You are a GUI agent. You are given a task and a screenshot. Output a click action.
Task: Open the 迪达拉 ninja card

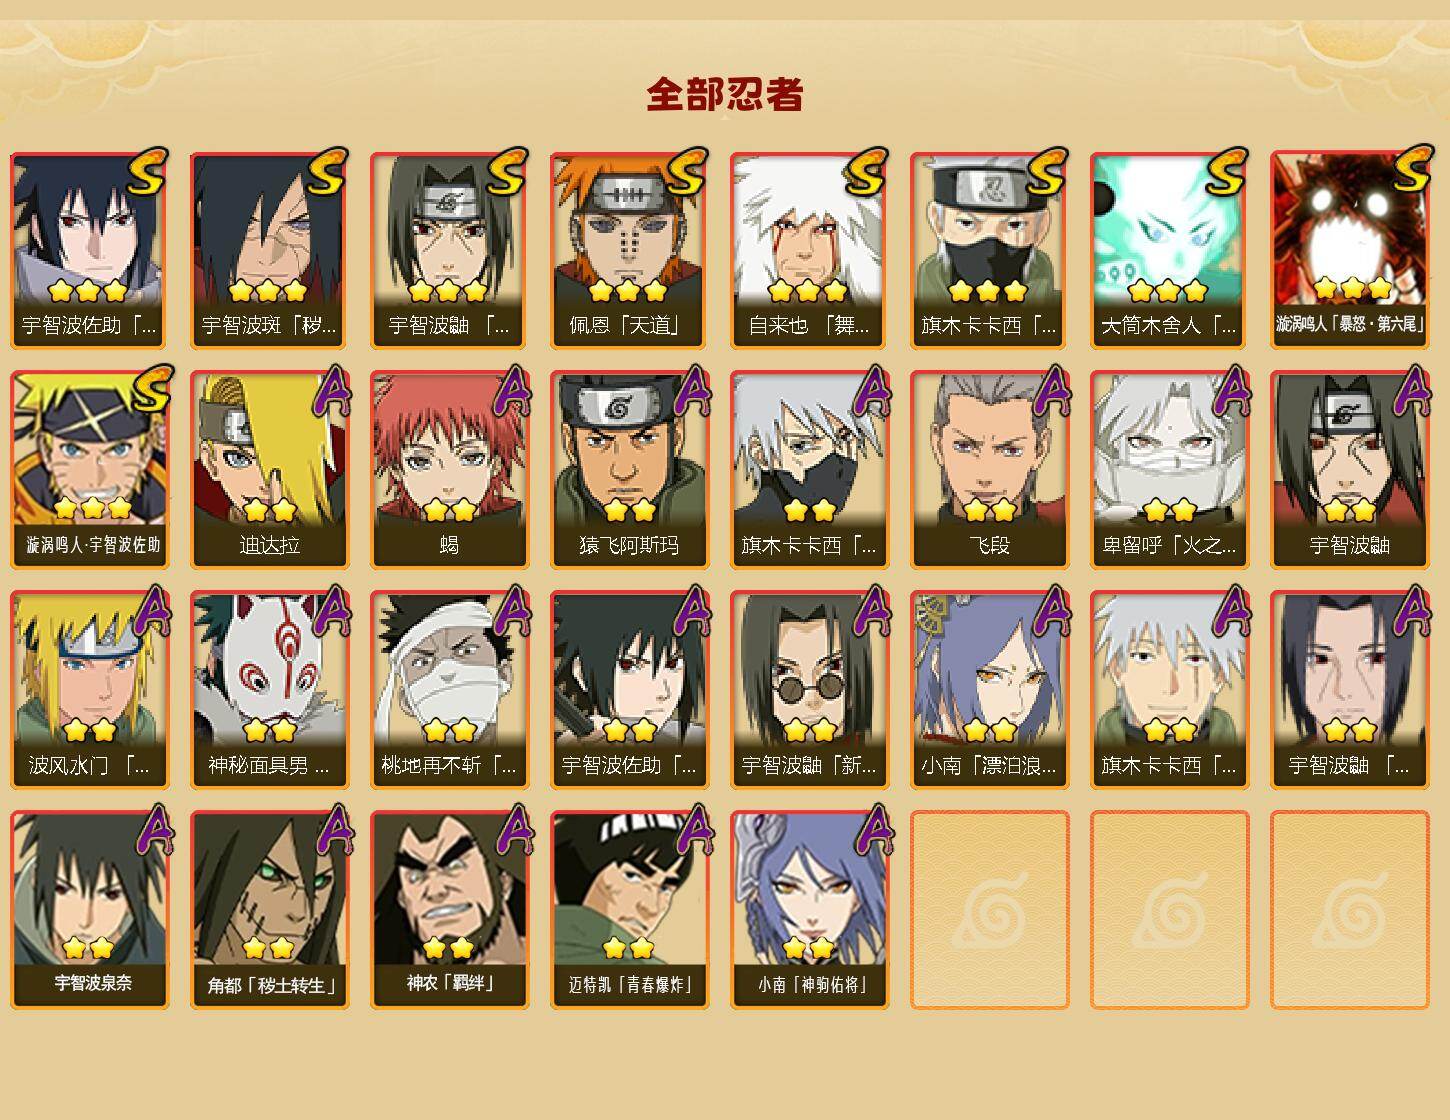pos(269,470)
